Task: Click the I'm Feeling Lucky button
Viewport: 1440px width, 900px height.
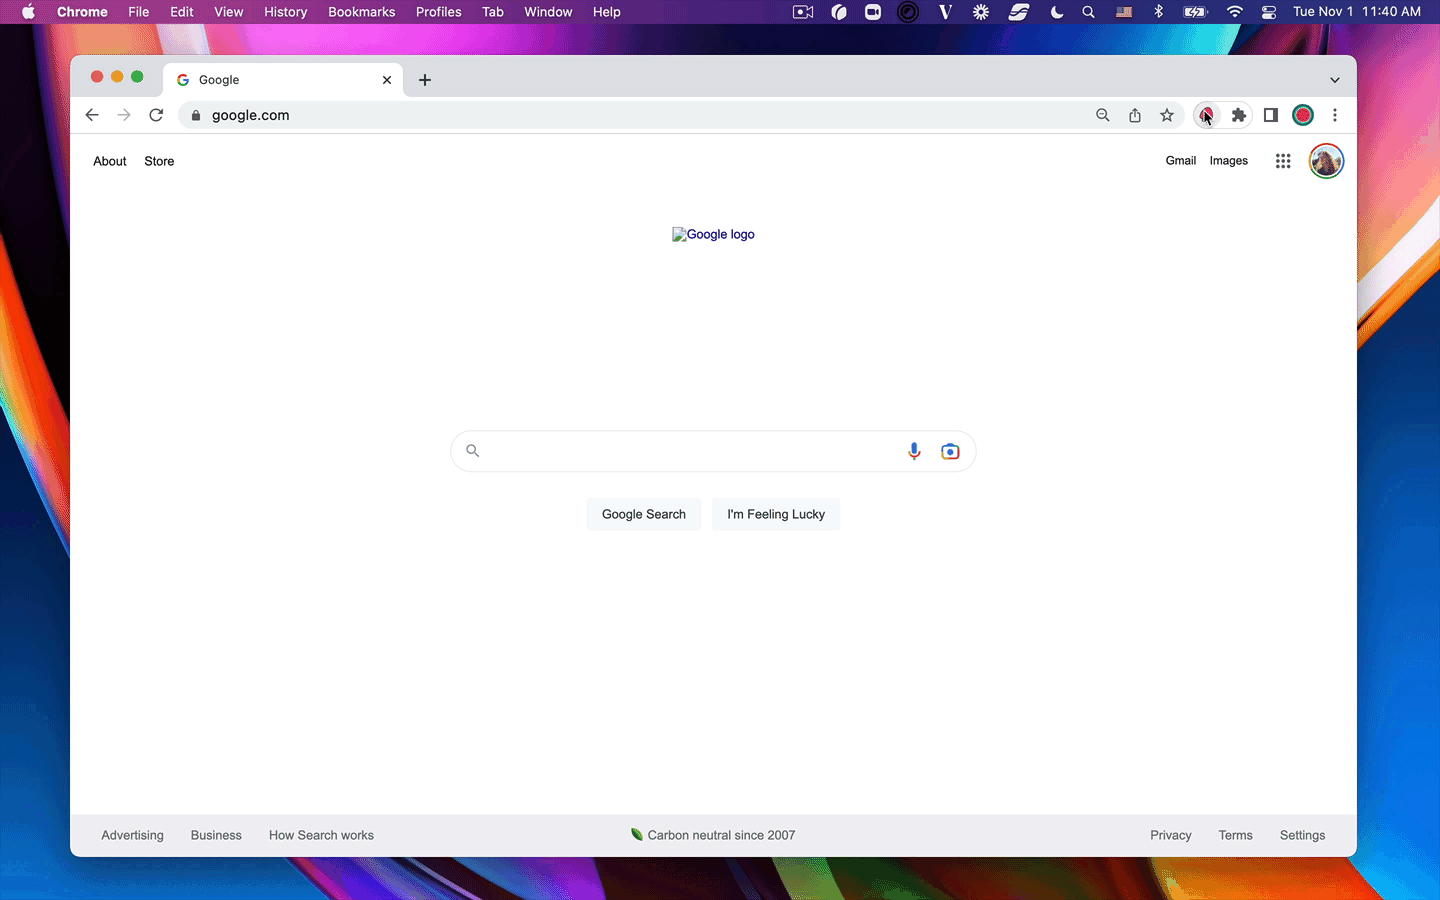Action: [x=776, y=514]
